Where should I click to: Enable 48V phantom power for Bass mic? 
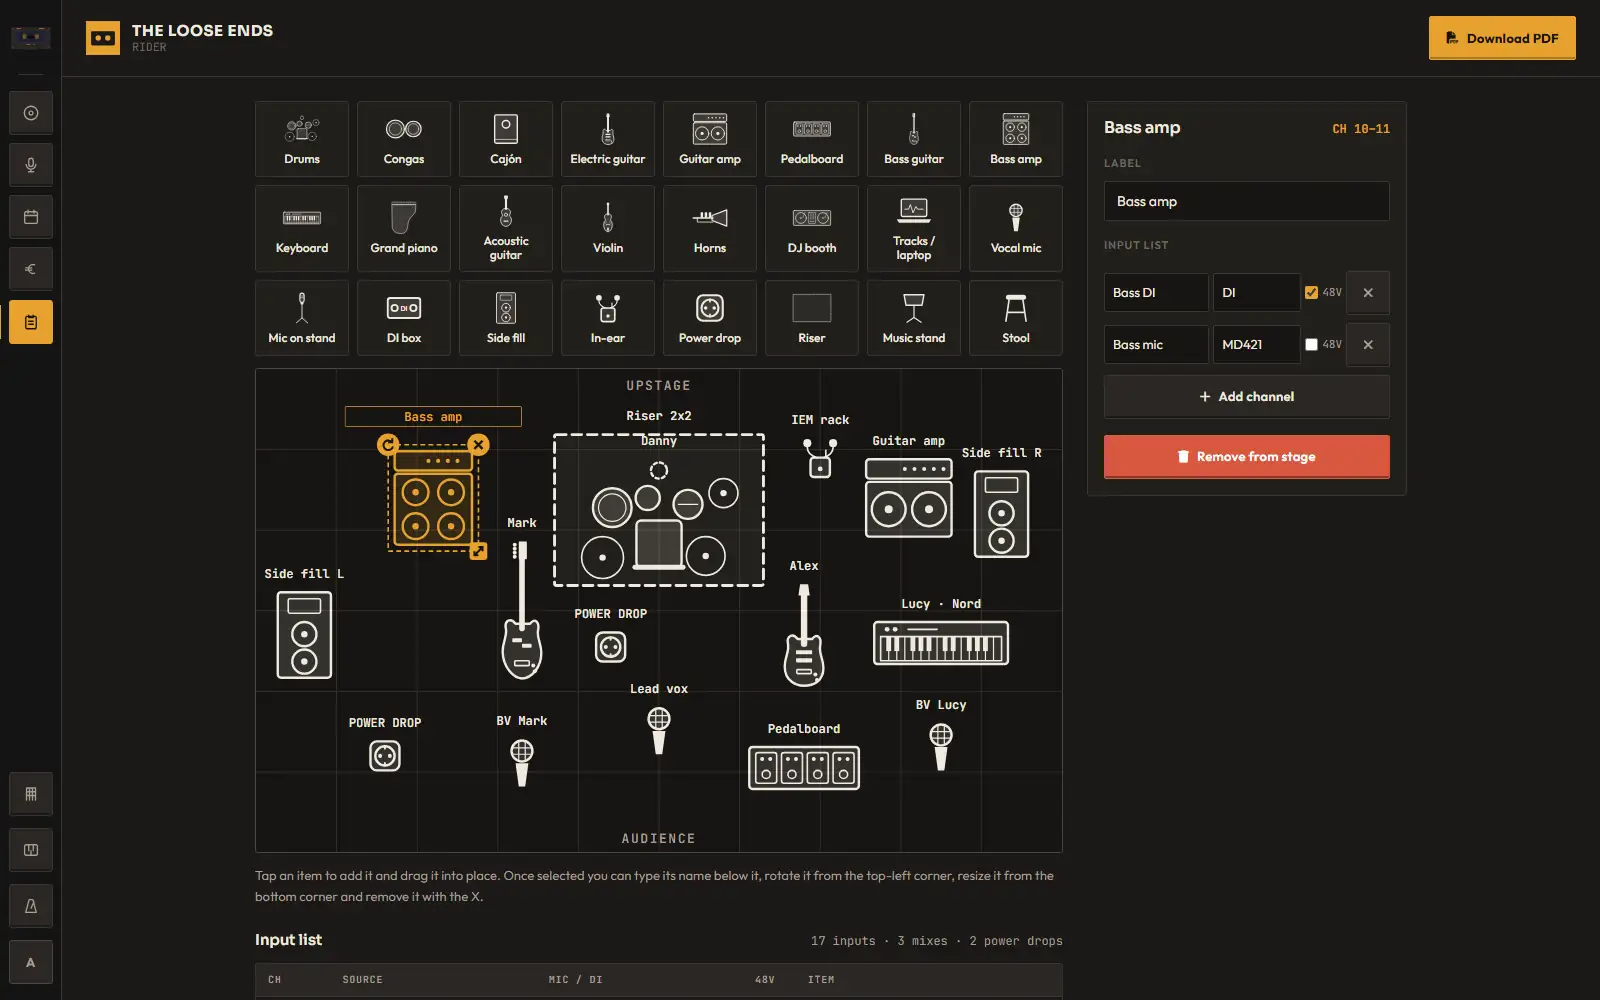pos(1311,344)
